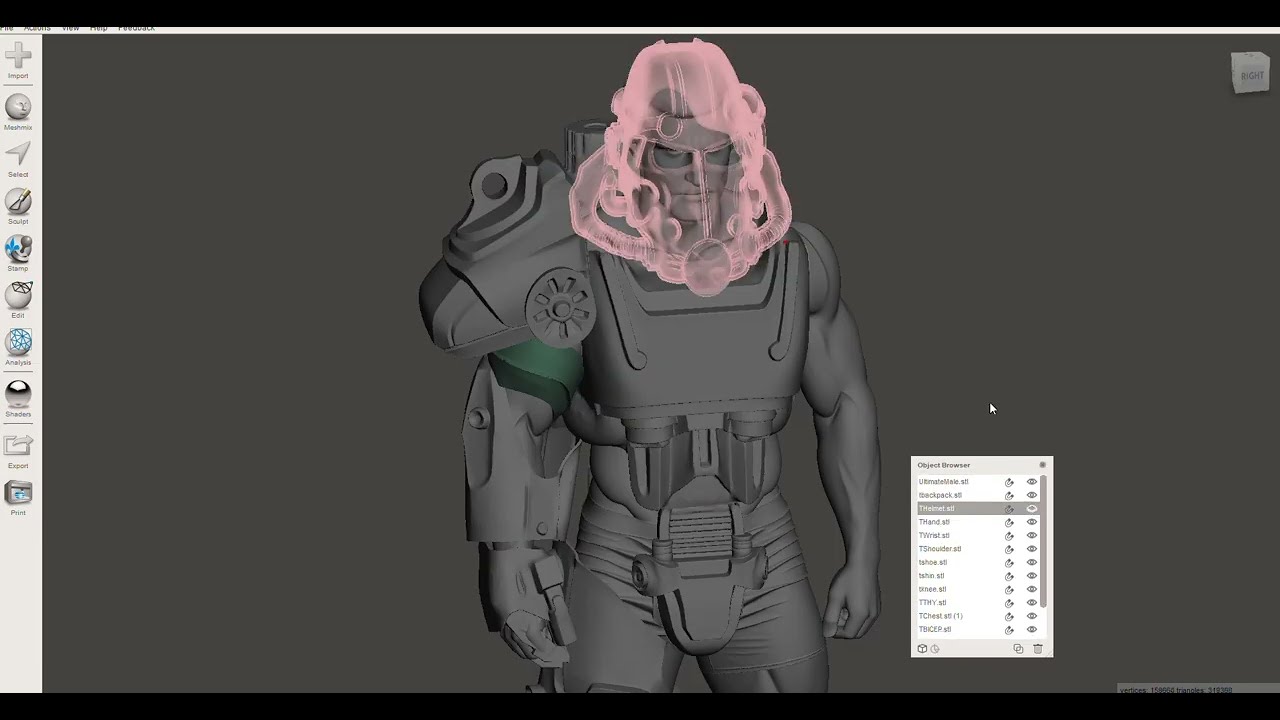This screenshot has width=1280, height=720.
Task: Click the magnet icon for UltimateMale.stl
Action: (x=1009, y=482)
